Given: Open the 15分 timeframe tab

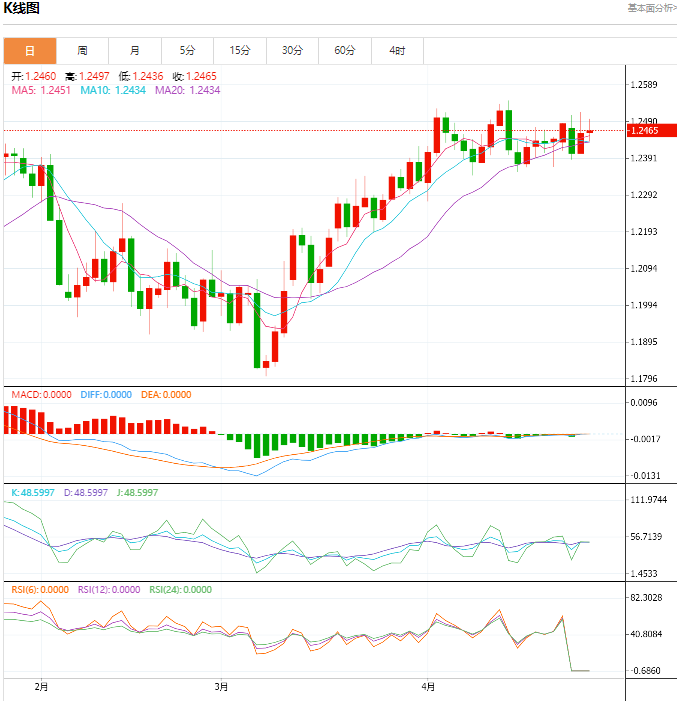Looking at the screenshot, I should (x=240, y=51).
